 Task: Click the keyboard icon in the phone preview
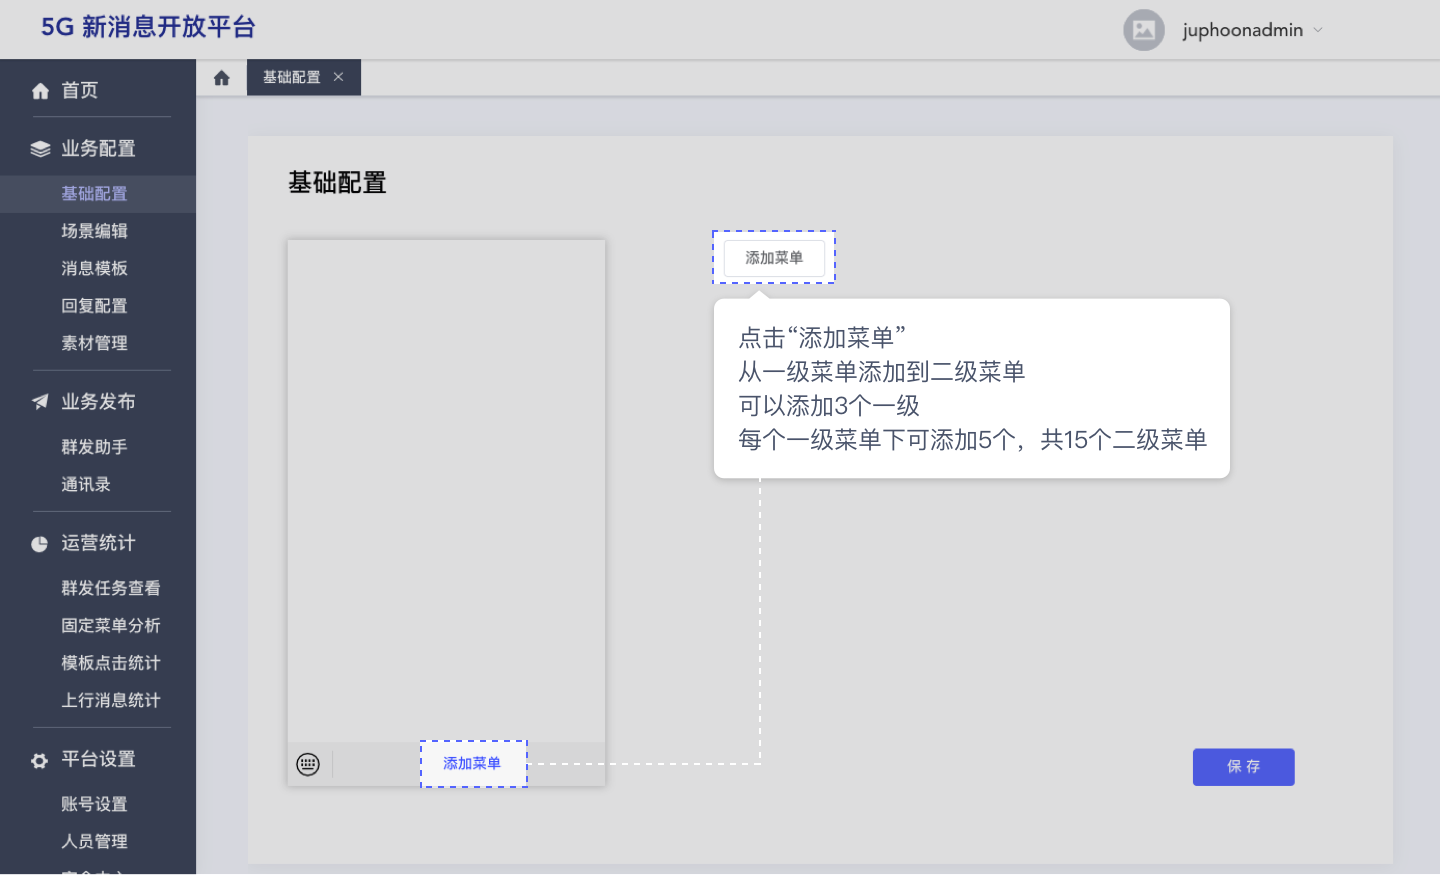point(309,764)
